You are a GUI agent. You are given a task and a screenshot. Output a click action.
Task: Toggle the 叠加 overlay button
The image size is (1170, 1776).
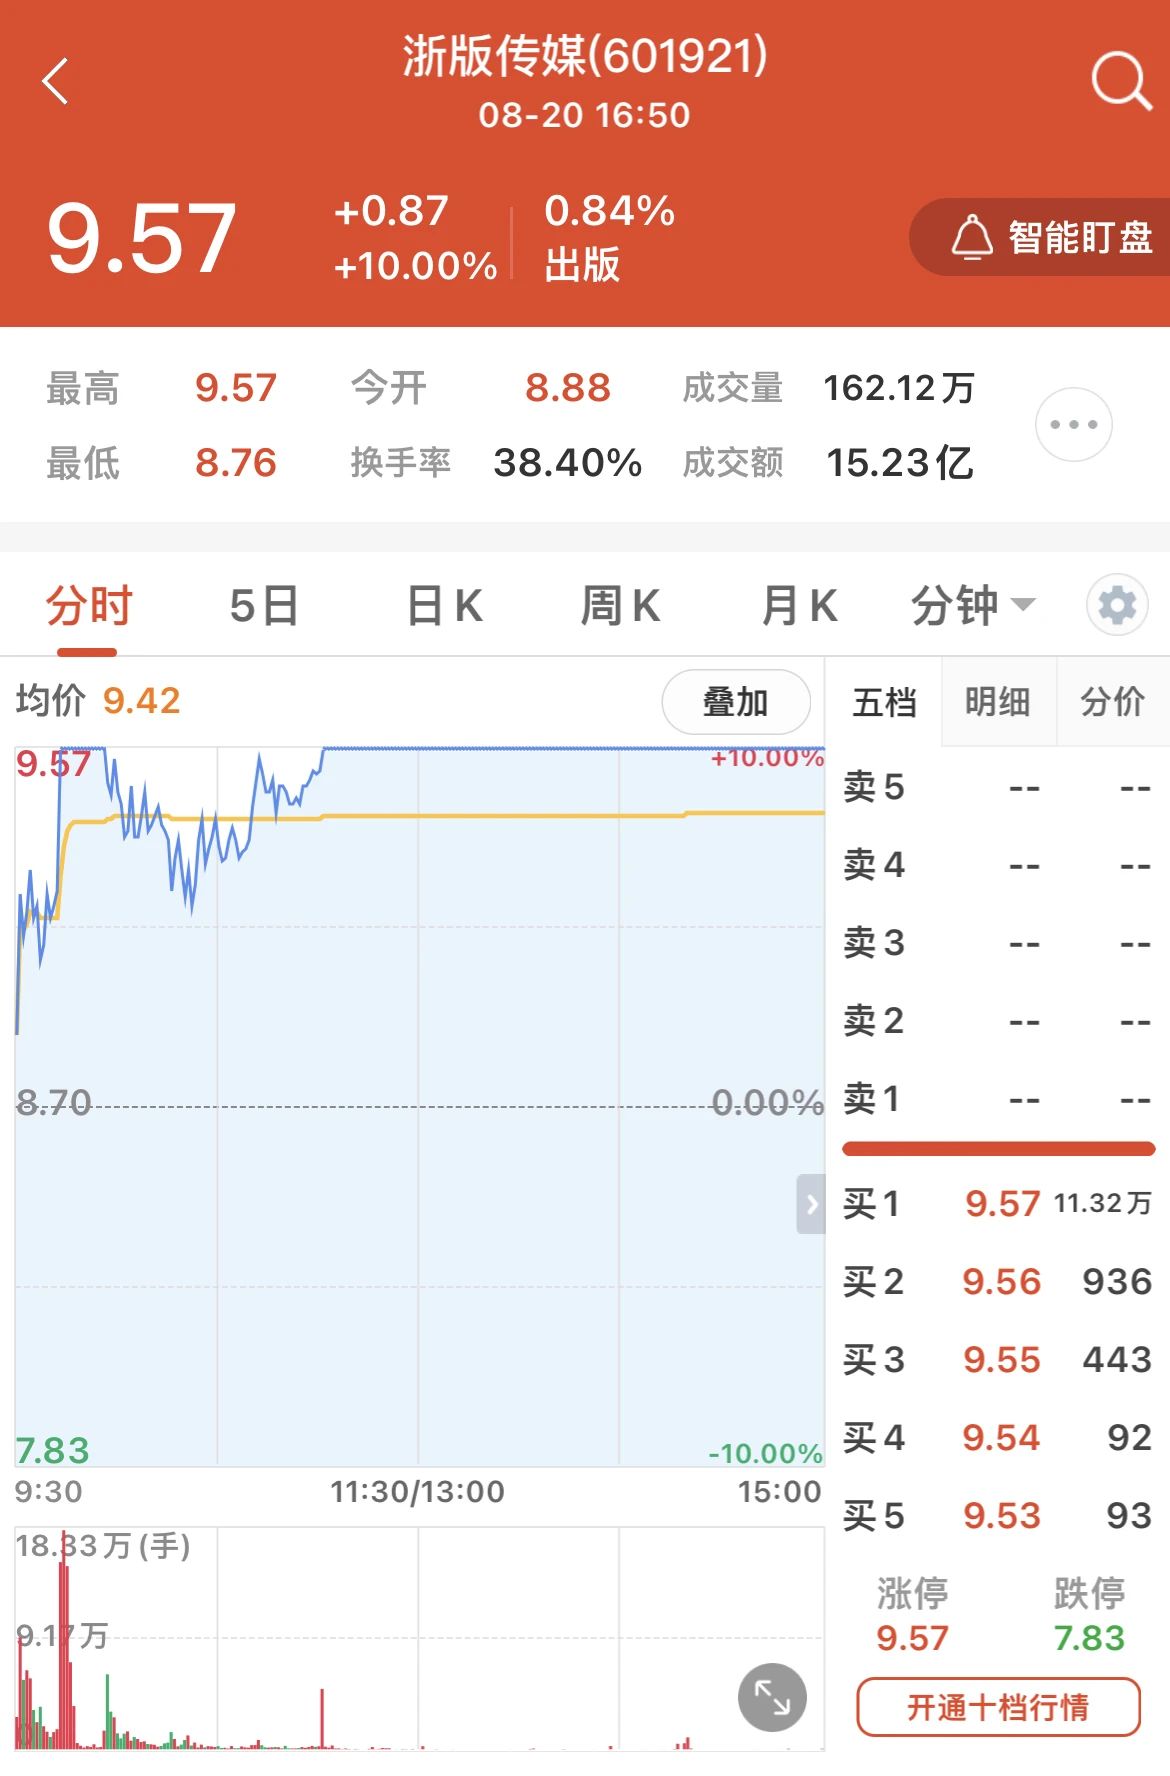[736, 702]
